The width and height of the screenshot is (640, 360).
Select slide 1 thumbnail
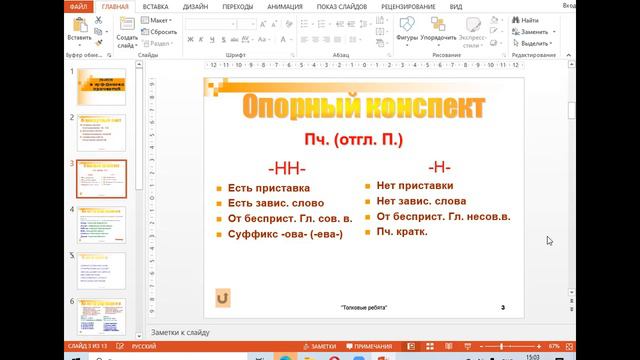point(102,87)
